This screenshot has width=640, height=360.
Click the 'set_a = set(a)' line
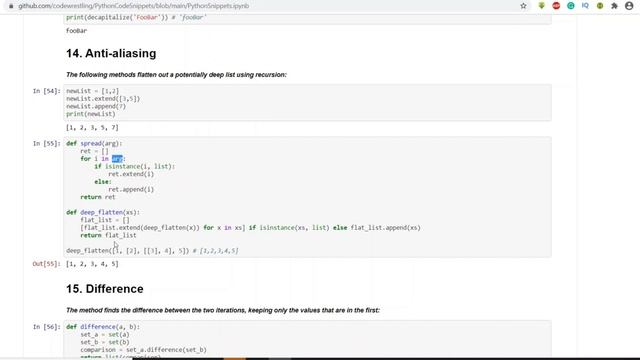(105, 335)
